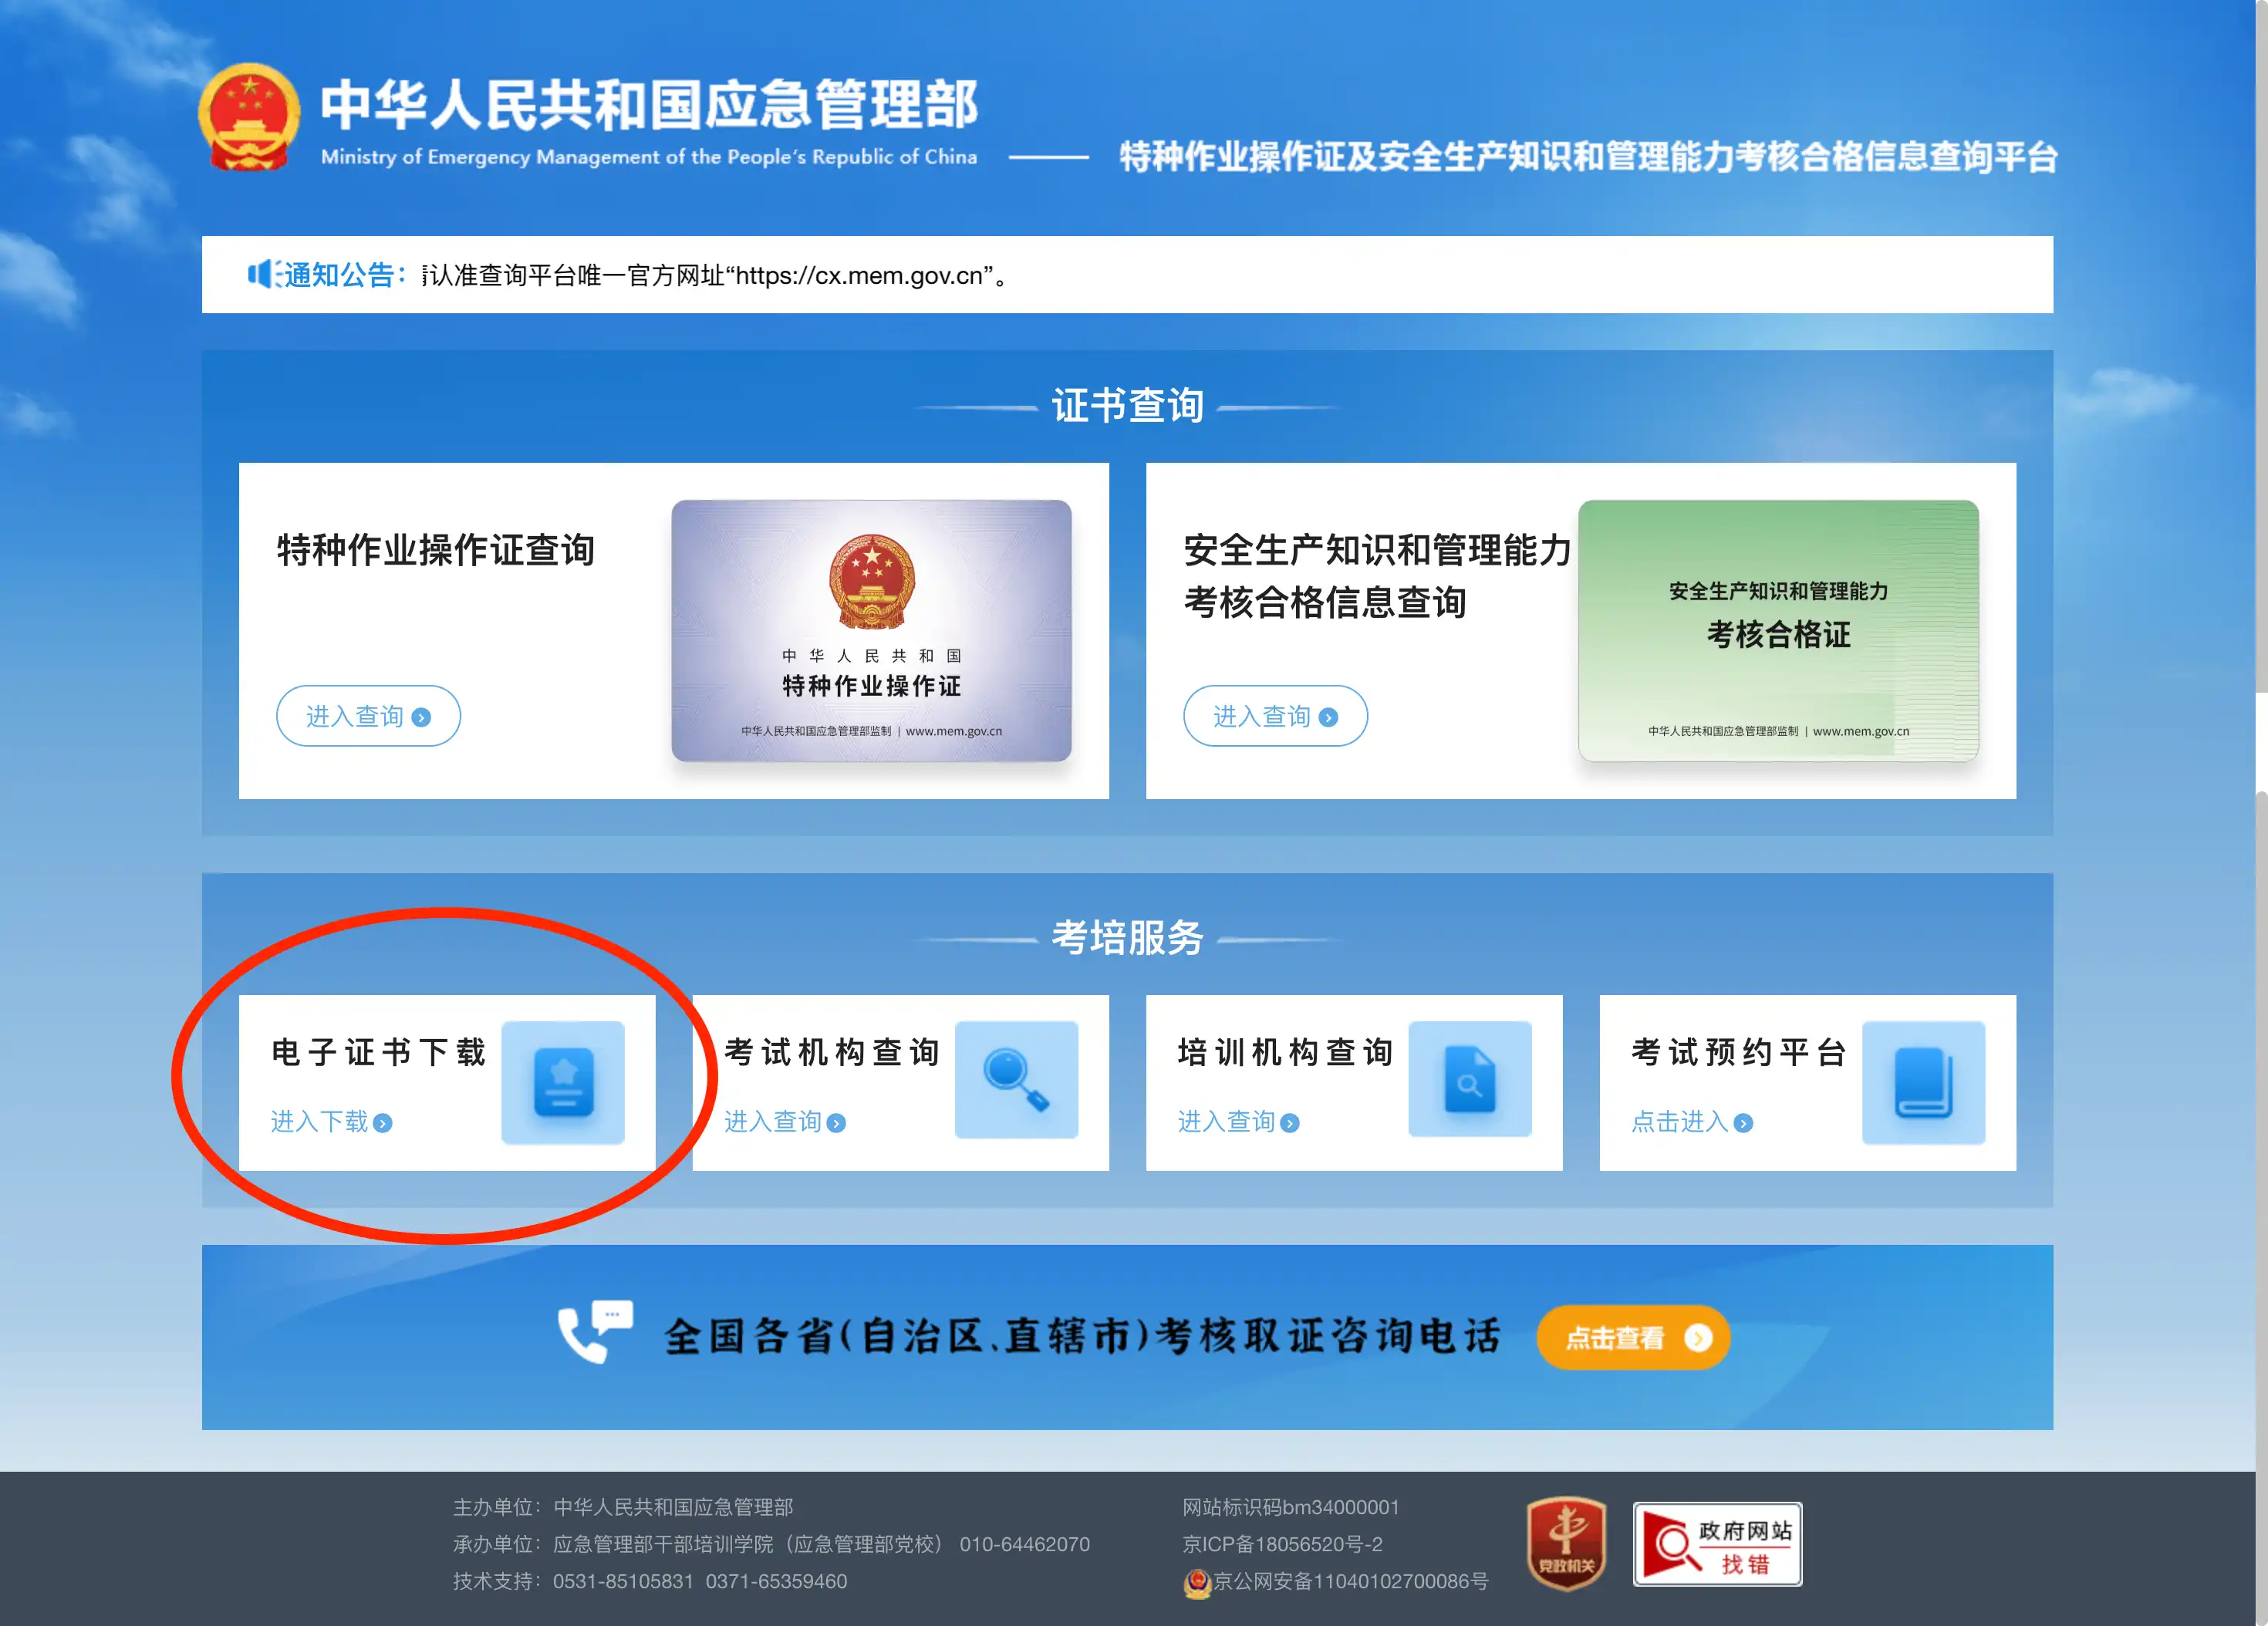Open 进入查询 under 特种作业操作证查询
Screen dimensions: 2268x1626
[367, 716]
